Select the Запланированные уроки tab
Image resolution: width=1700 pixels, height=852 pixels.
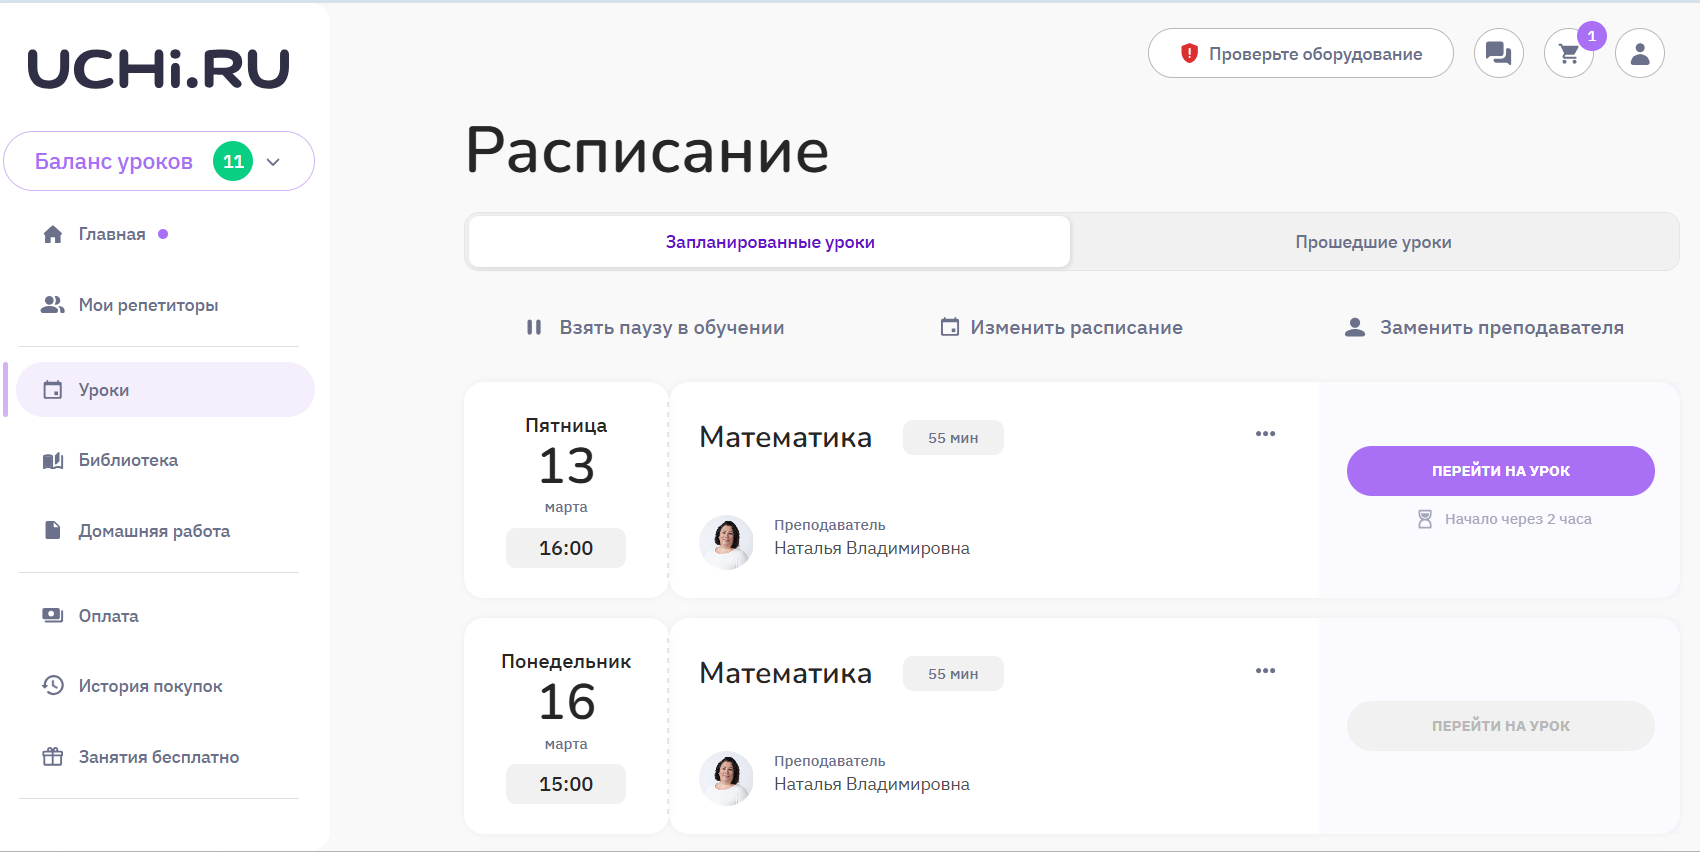point(769,242)
